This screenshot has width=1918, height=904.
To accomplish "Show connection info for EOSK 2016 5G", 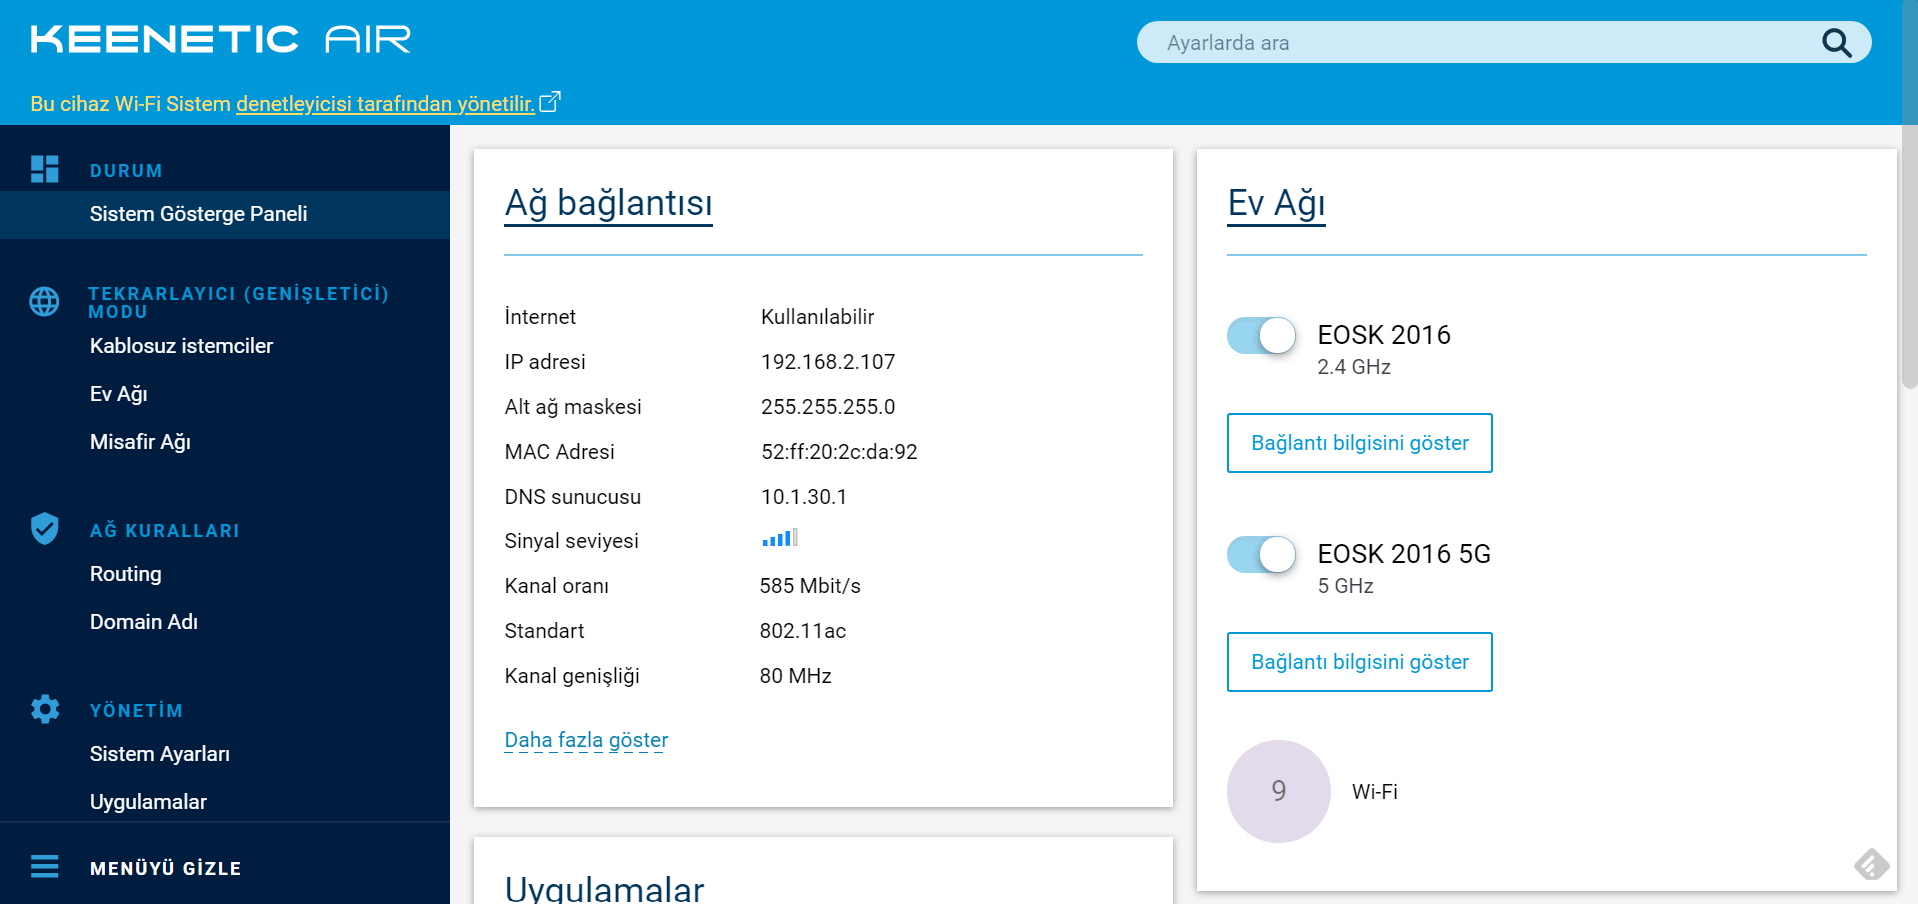I will (x=1359, y=662).
